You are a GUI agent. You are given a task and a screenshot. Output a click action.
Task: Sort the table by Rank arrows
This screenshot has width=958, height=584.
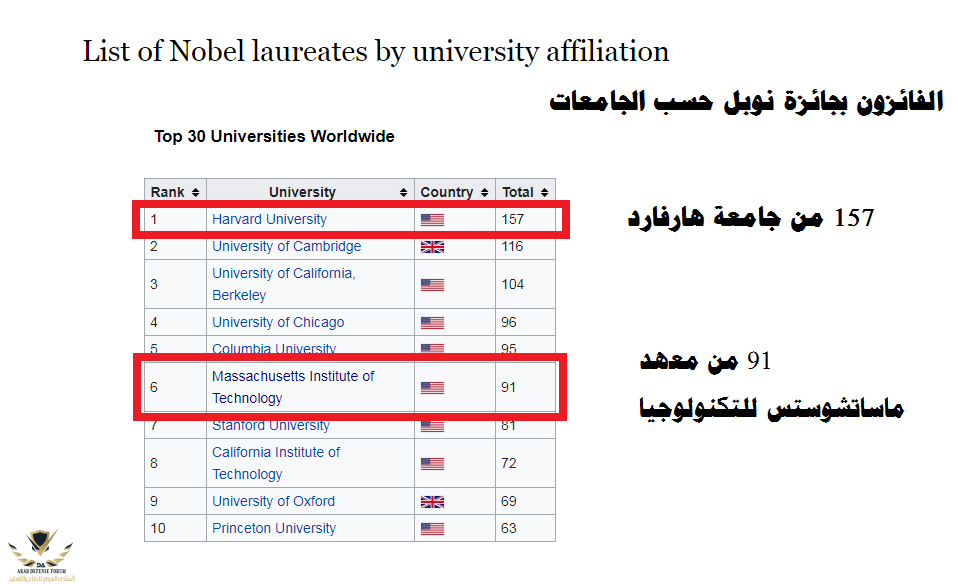[x=196, y=192]
